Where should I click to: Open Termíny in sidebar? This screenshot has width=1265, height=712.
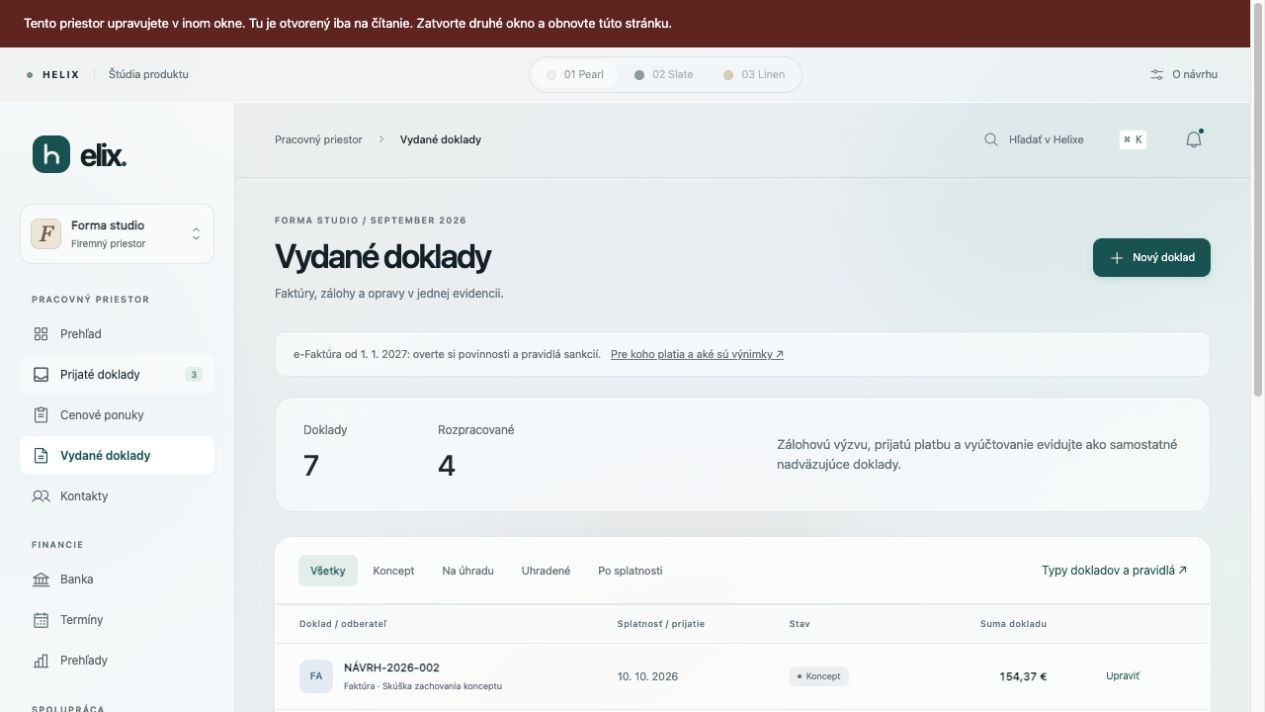click(x=117, y=620)
